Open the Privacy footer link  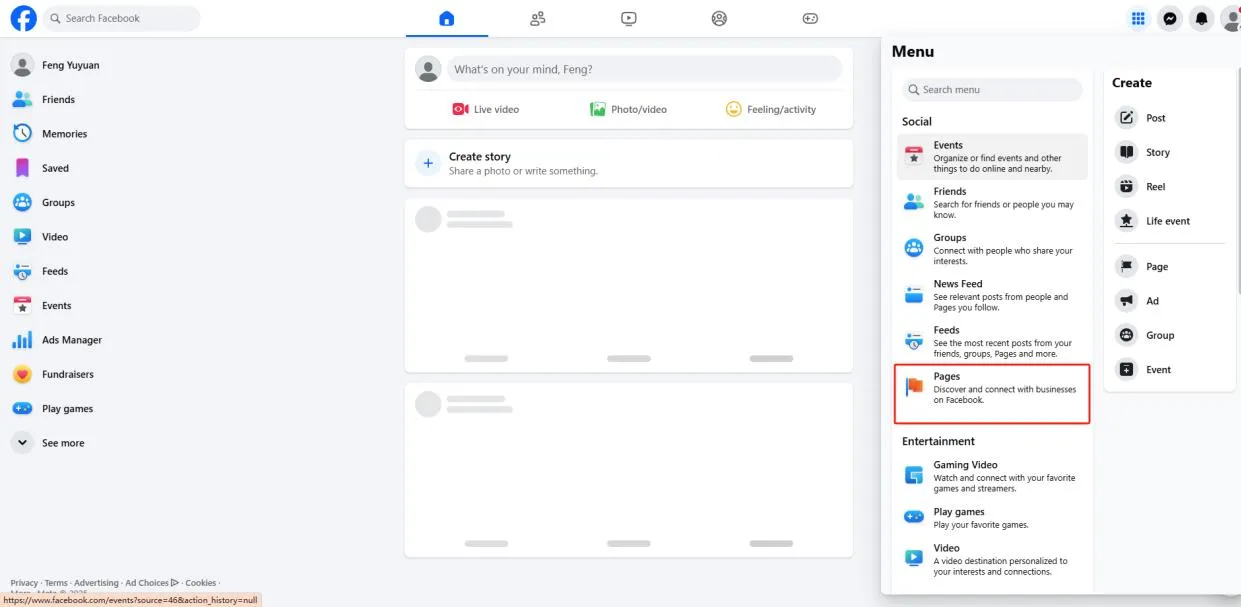click(x=24, y=583)
